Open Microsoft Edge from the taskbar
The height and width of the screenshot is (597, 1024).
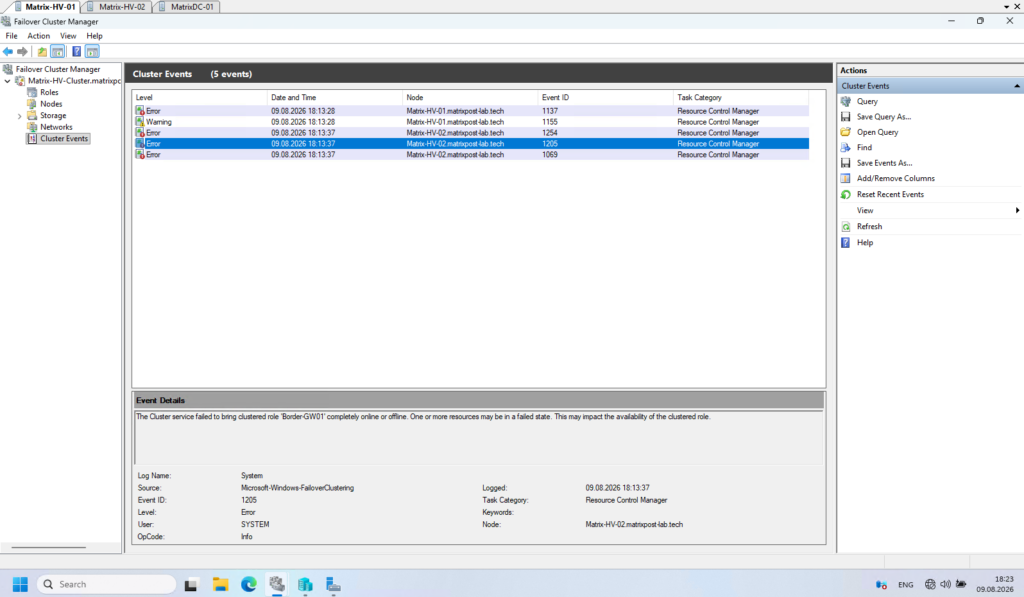click(x=249, y=585)
